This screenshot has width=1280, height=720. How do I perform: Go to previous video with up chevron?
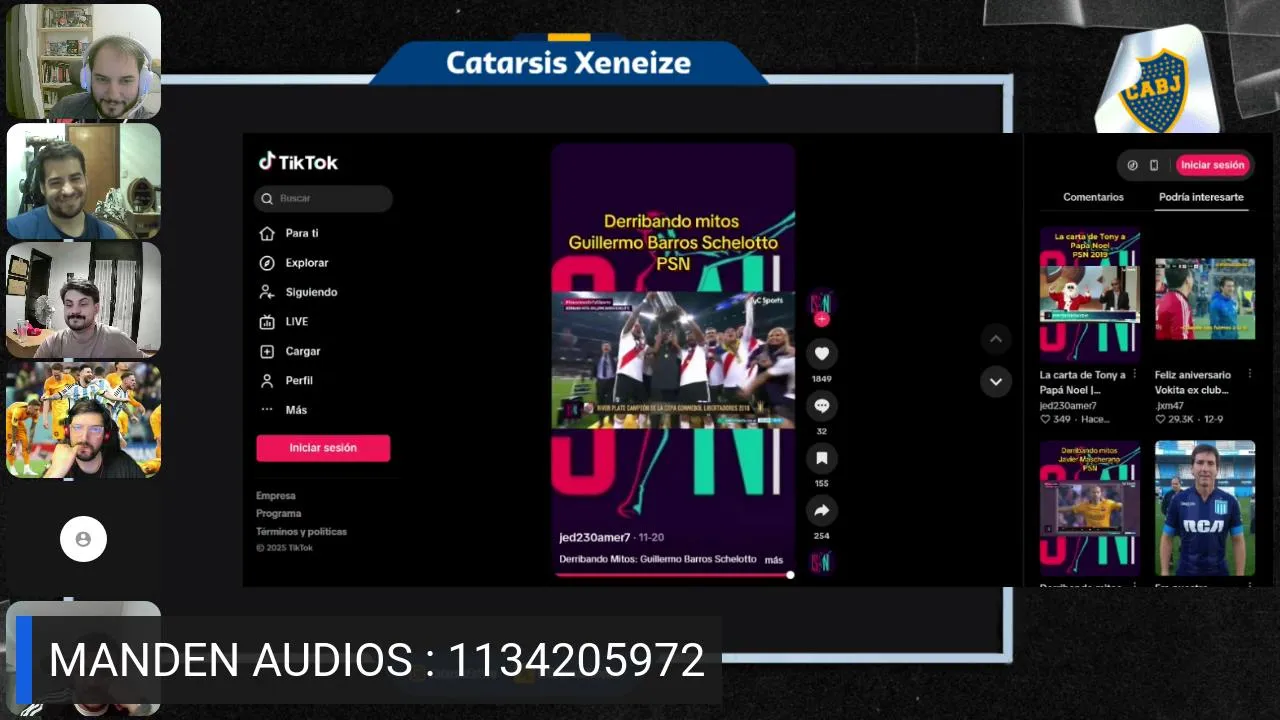point(996,340)
